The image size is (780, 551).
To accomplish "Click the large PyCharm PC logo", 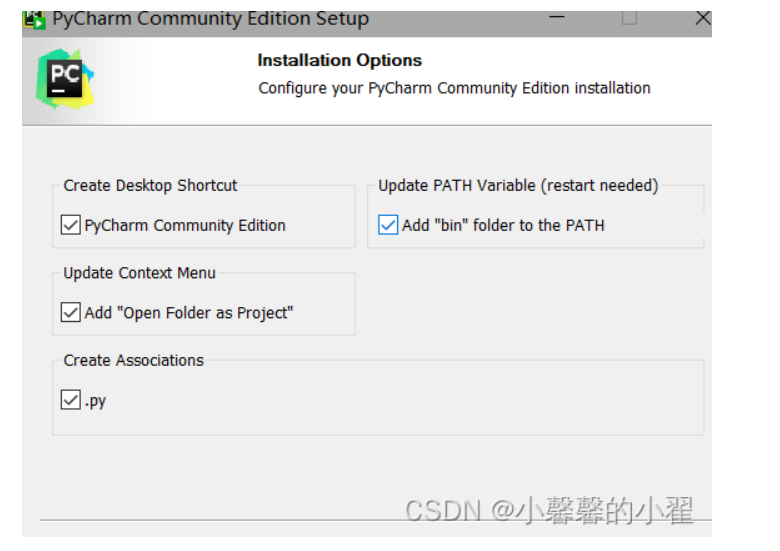I will [65, 79].
